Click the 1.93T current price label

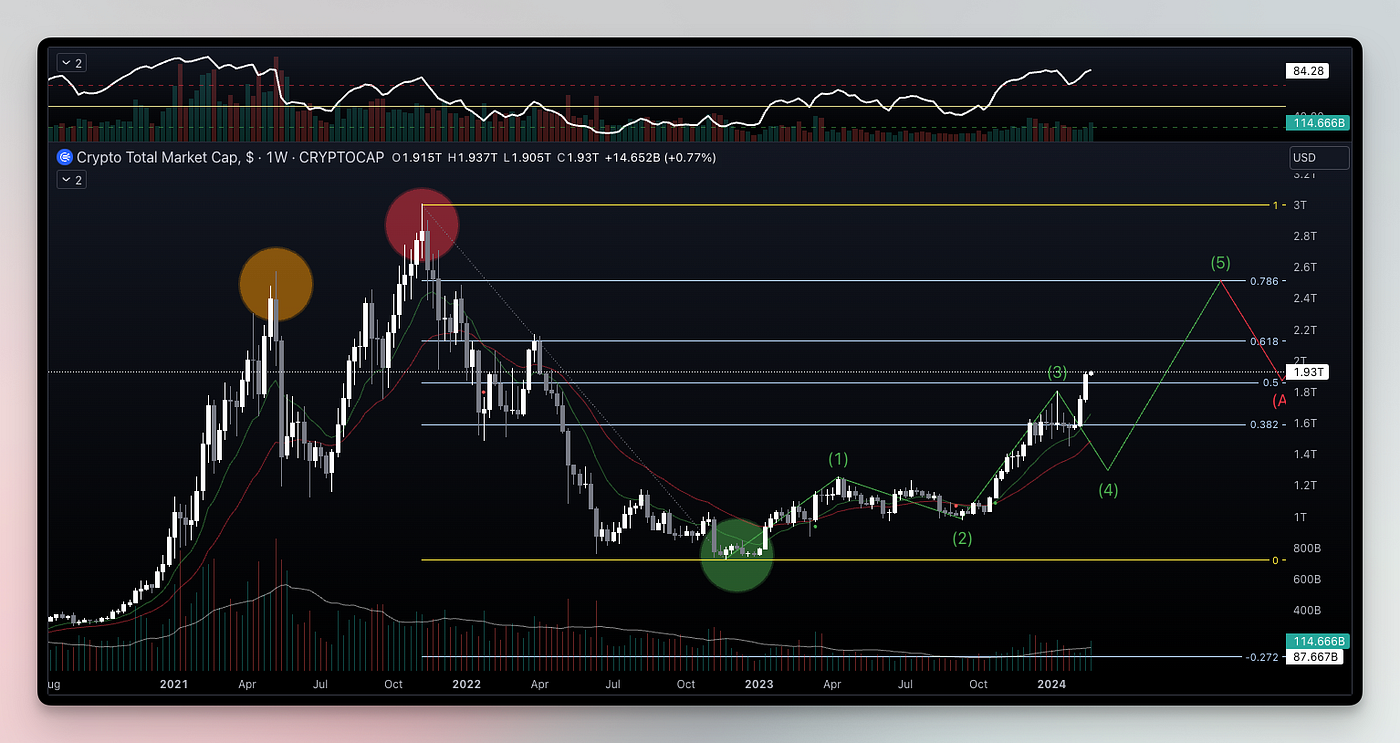coord(1308,372)
